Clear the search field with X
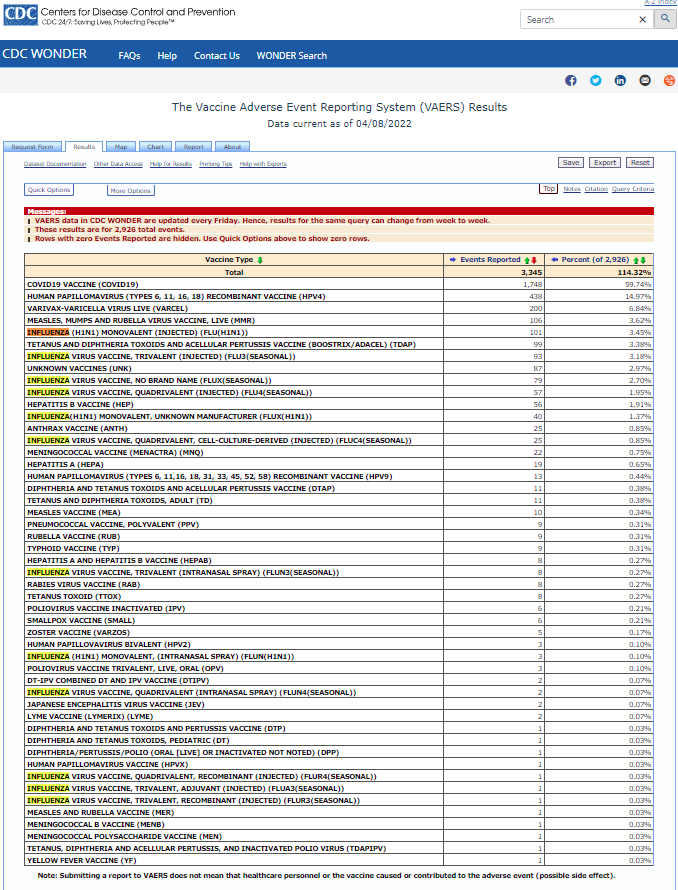The height and width of the screenshot is (890, 678). click(x=642, y=19)
